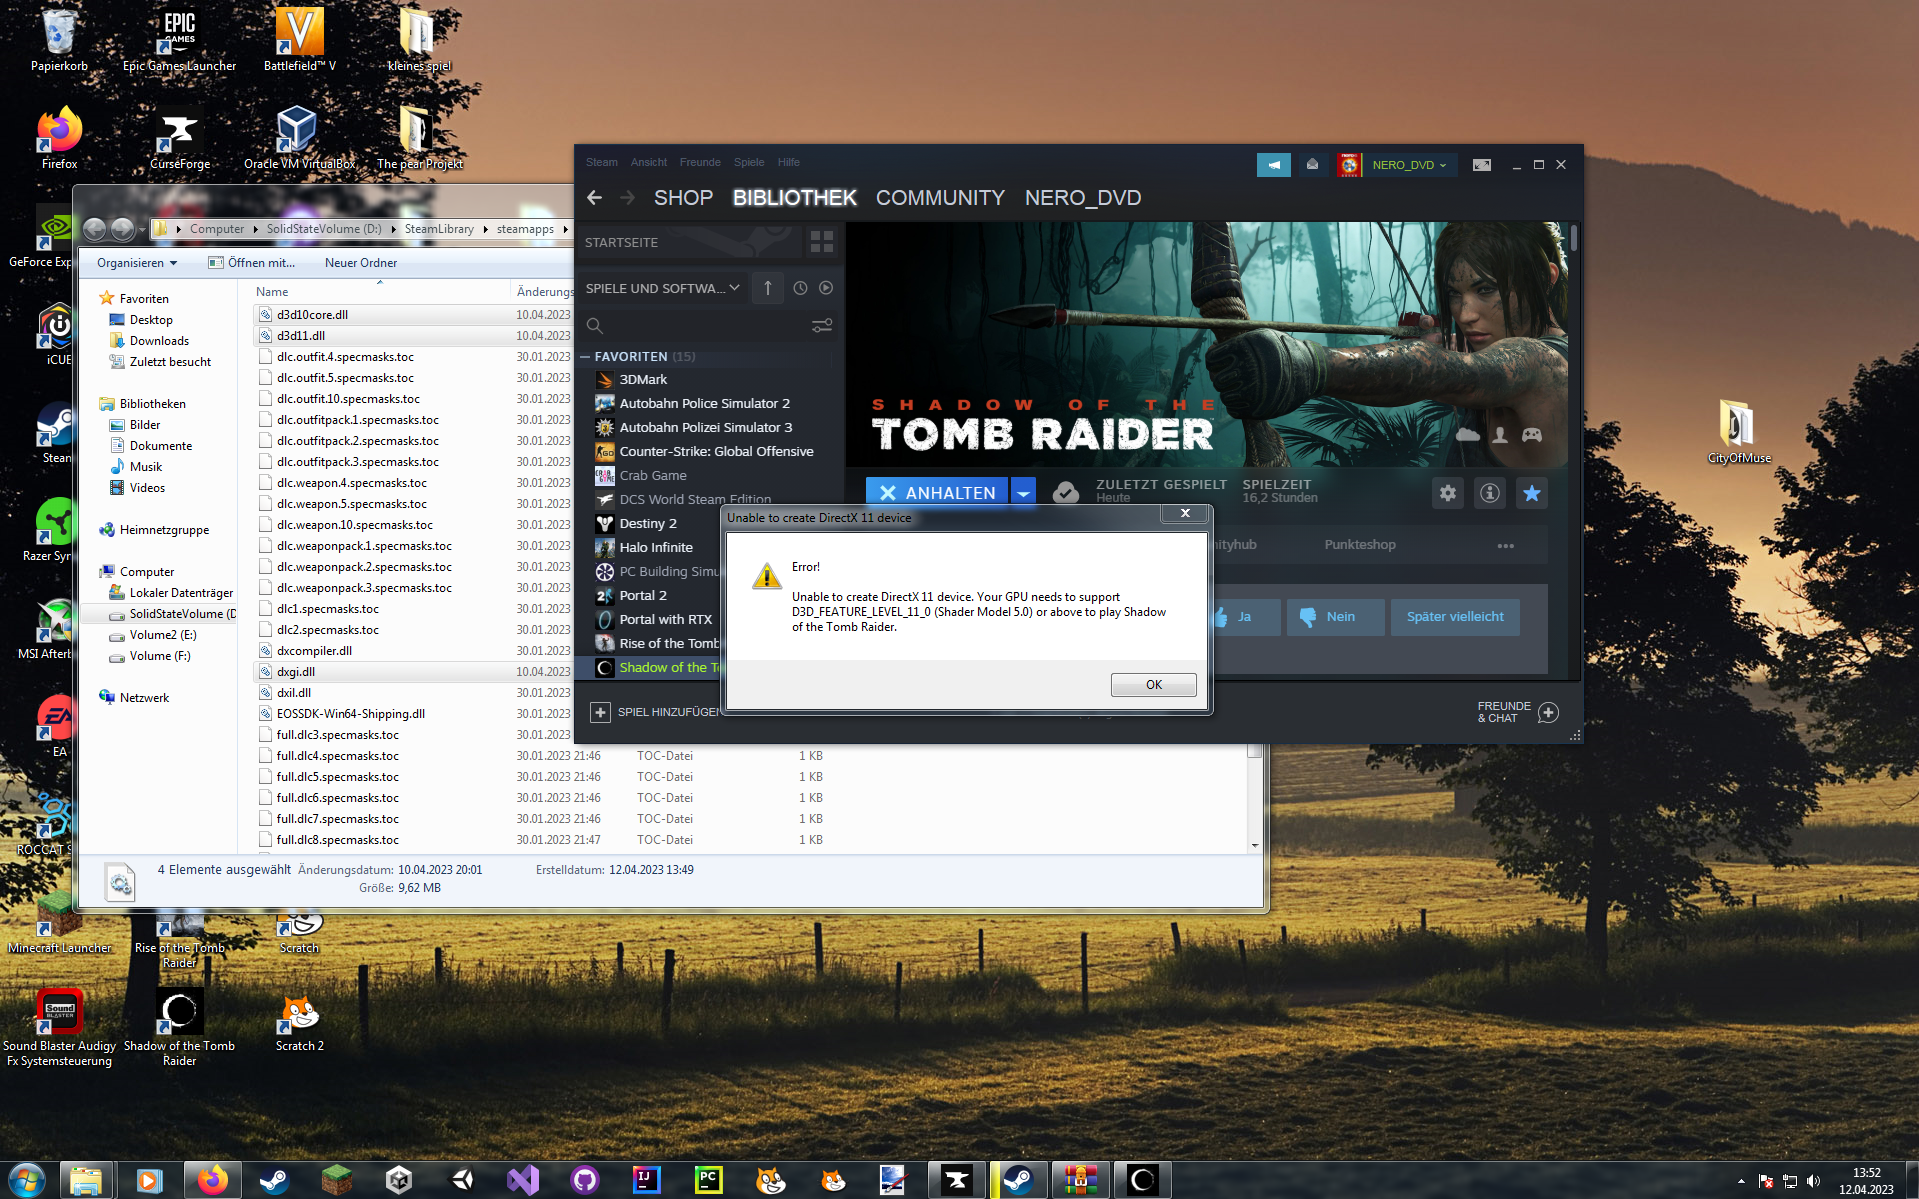Open the NERO_DVD account dropdown

[1409, 165]
